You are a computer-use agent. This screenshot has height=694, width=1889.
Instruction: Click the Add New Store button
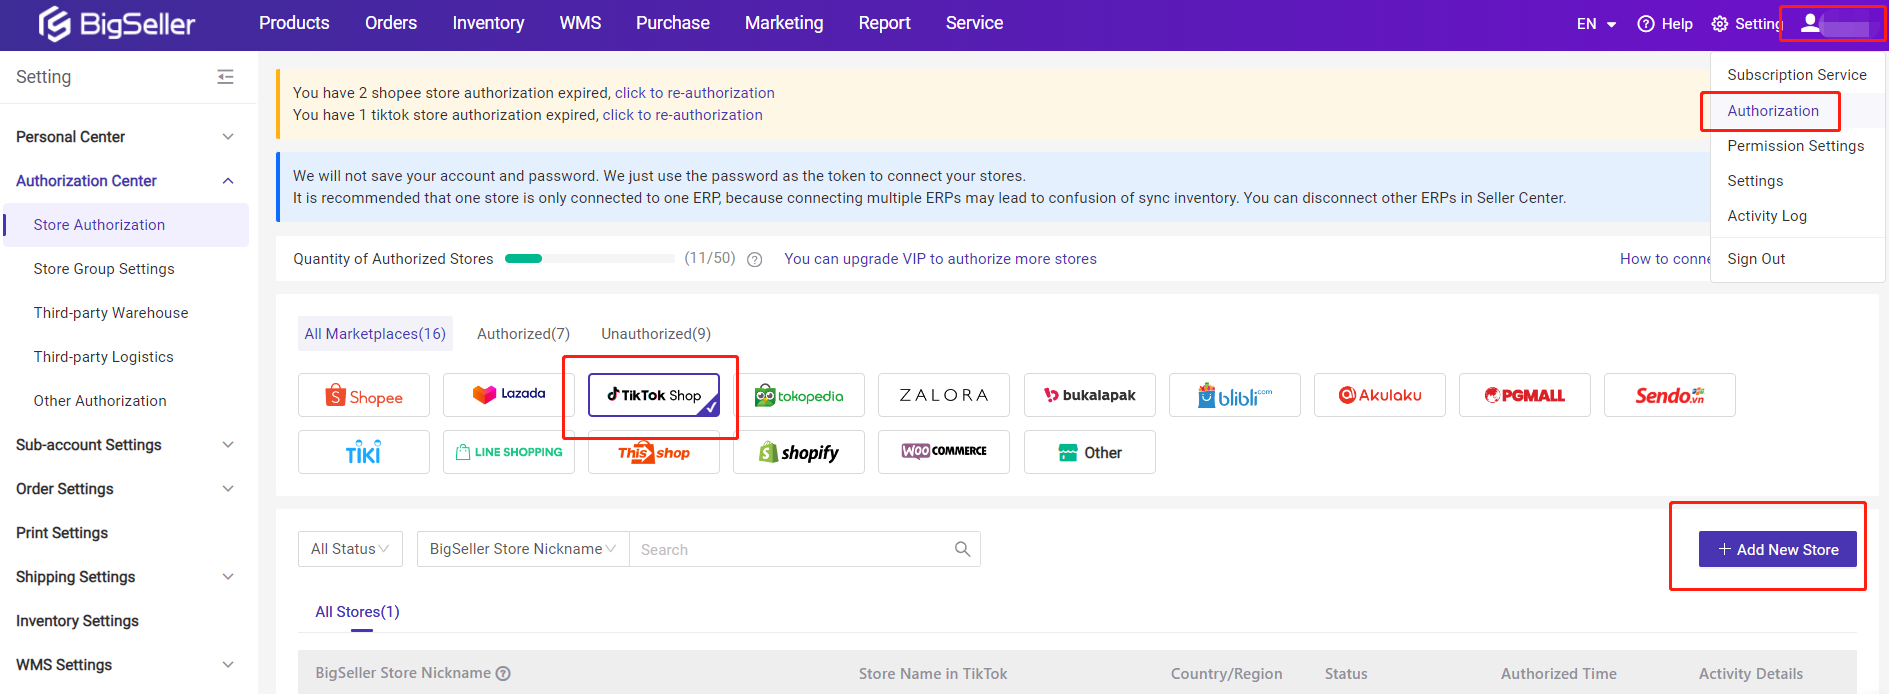[1778, 549]
